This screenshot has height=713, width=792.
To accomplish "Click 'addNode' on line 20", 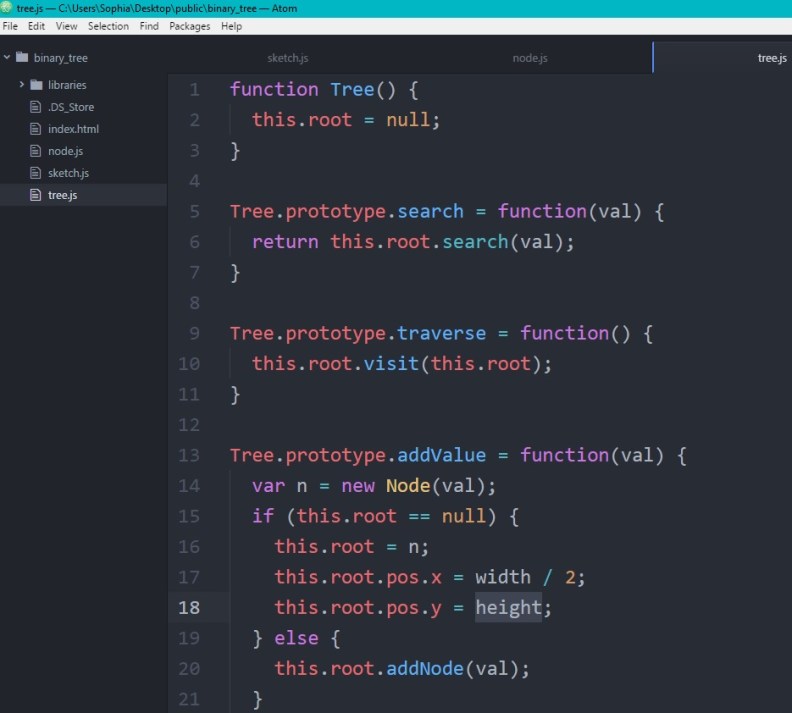I will (425, 669).
